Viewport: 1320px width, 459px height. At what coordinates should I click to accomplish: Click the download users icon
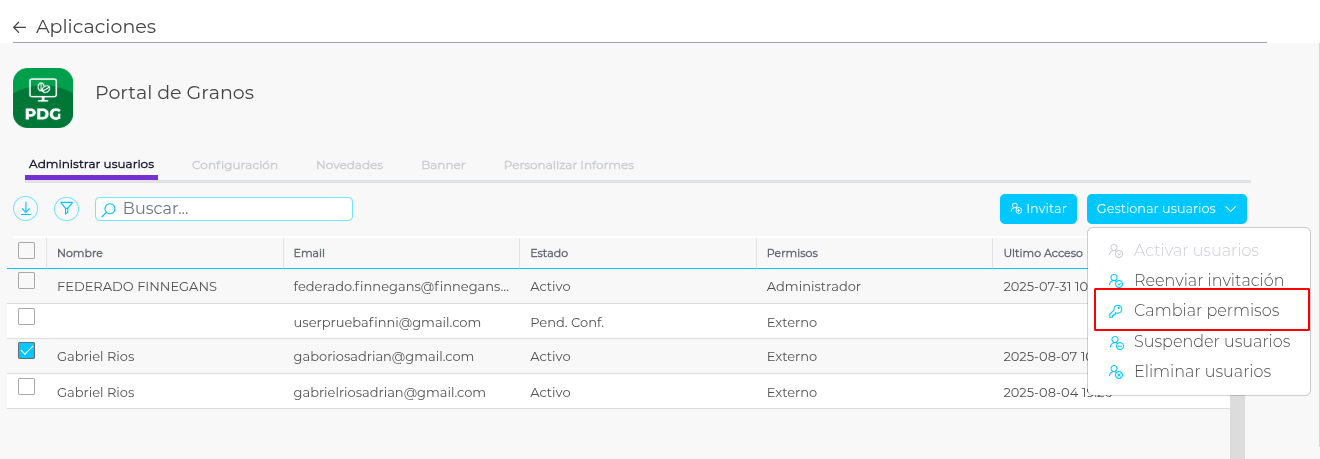[25, 208]
